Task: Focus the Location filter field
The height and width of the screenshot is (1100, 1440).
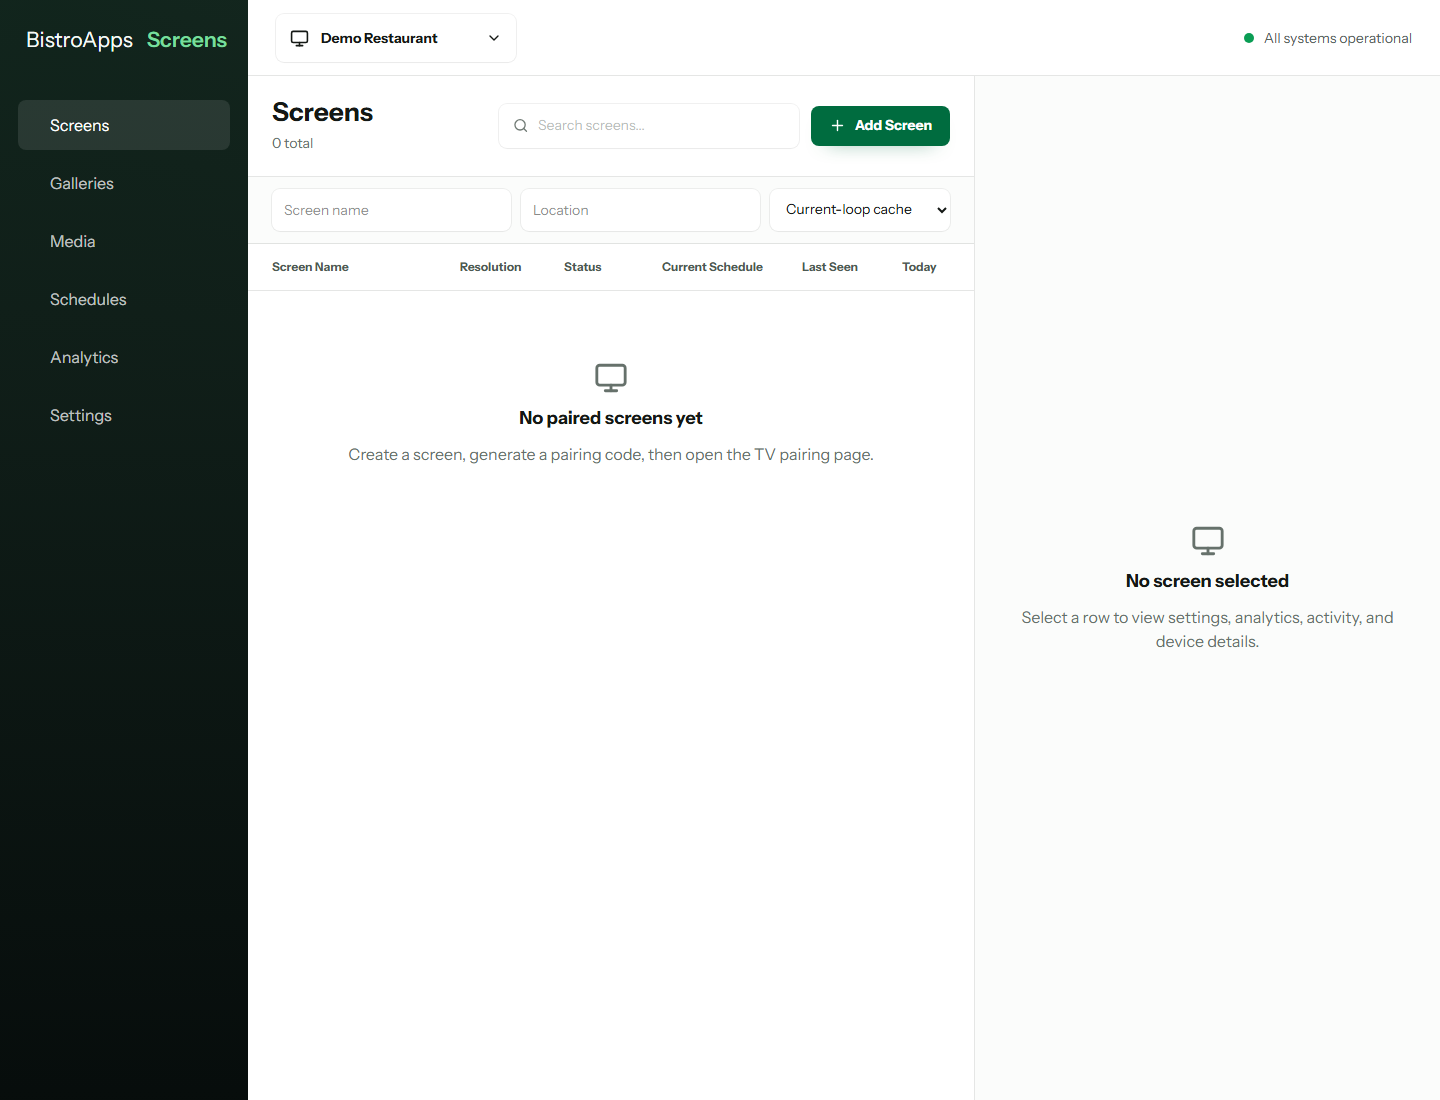Action: [640, 210]
